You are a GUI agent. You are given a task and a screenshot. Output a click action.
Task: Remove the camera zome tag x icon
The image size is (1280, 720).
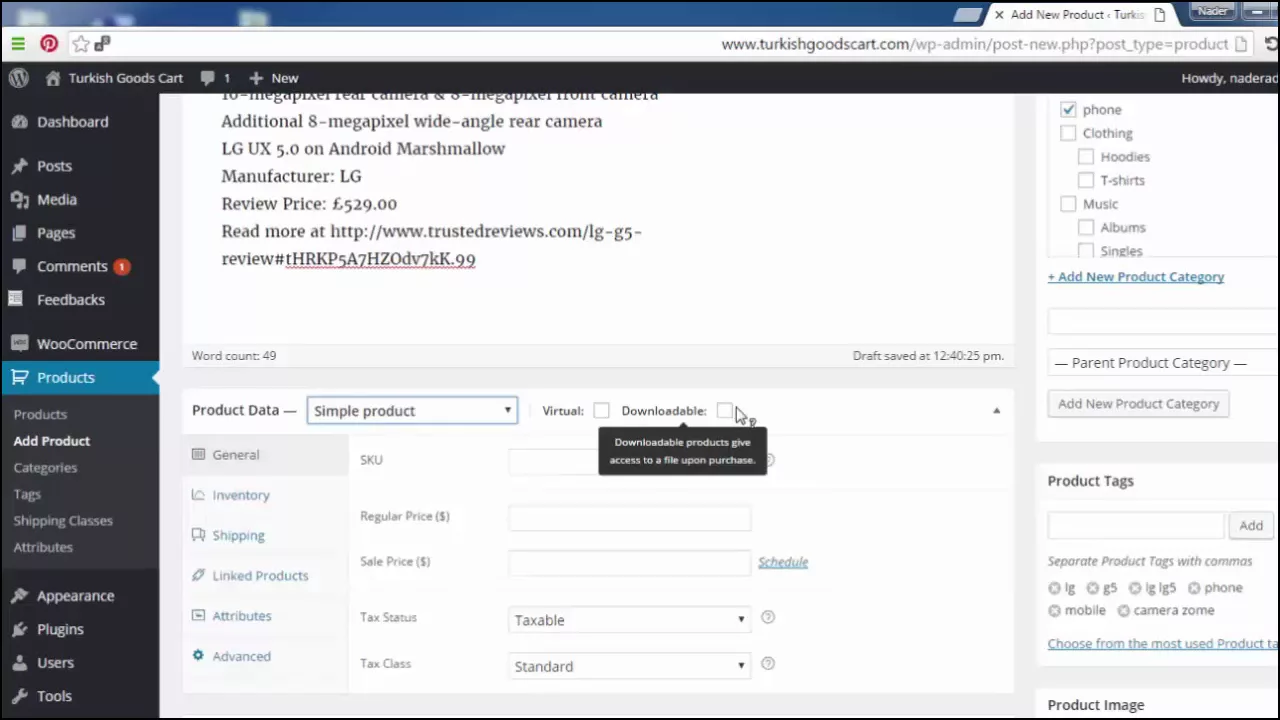[1123, 611]
